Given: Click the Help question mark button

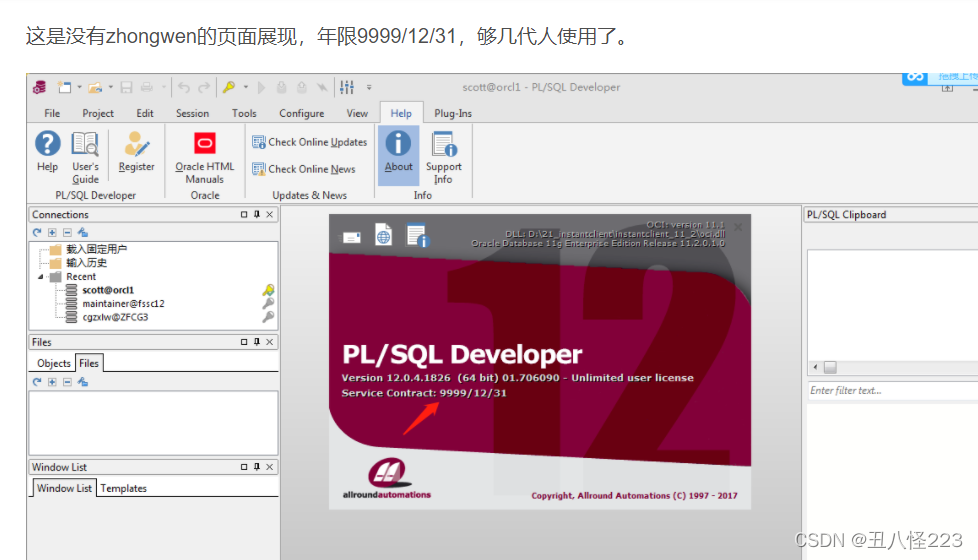Looking at the screenshot, I should [x=47, y=152].
